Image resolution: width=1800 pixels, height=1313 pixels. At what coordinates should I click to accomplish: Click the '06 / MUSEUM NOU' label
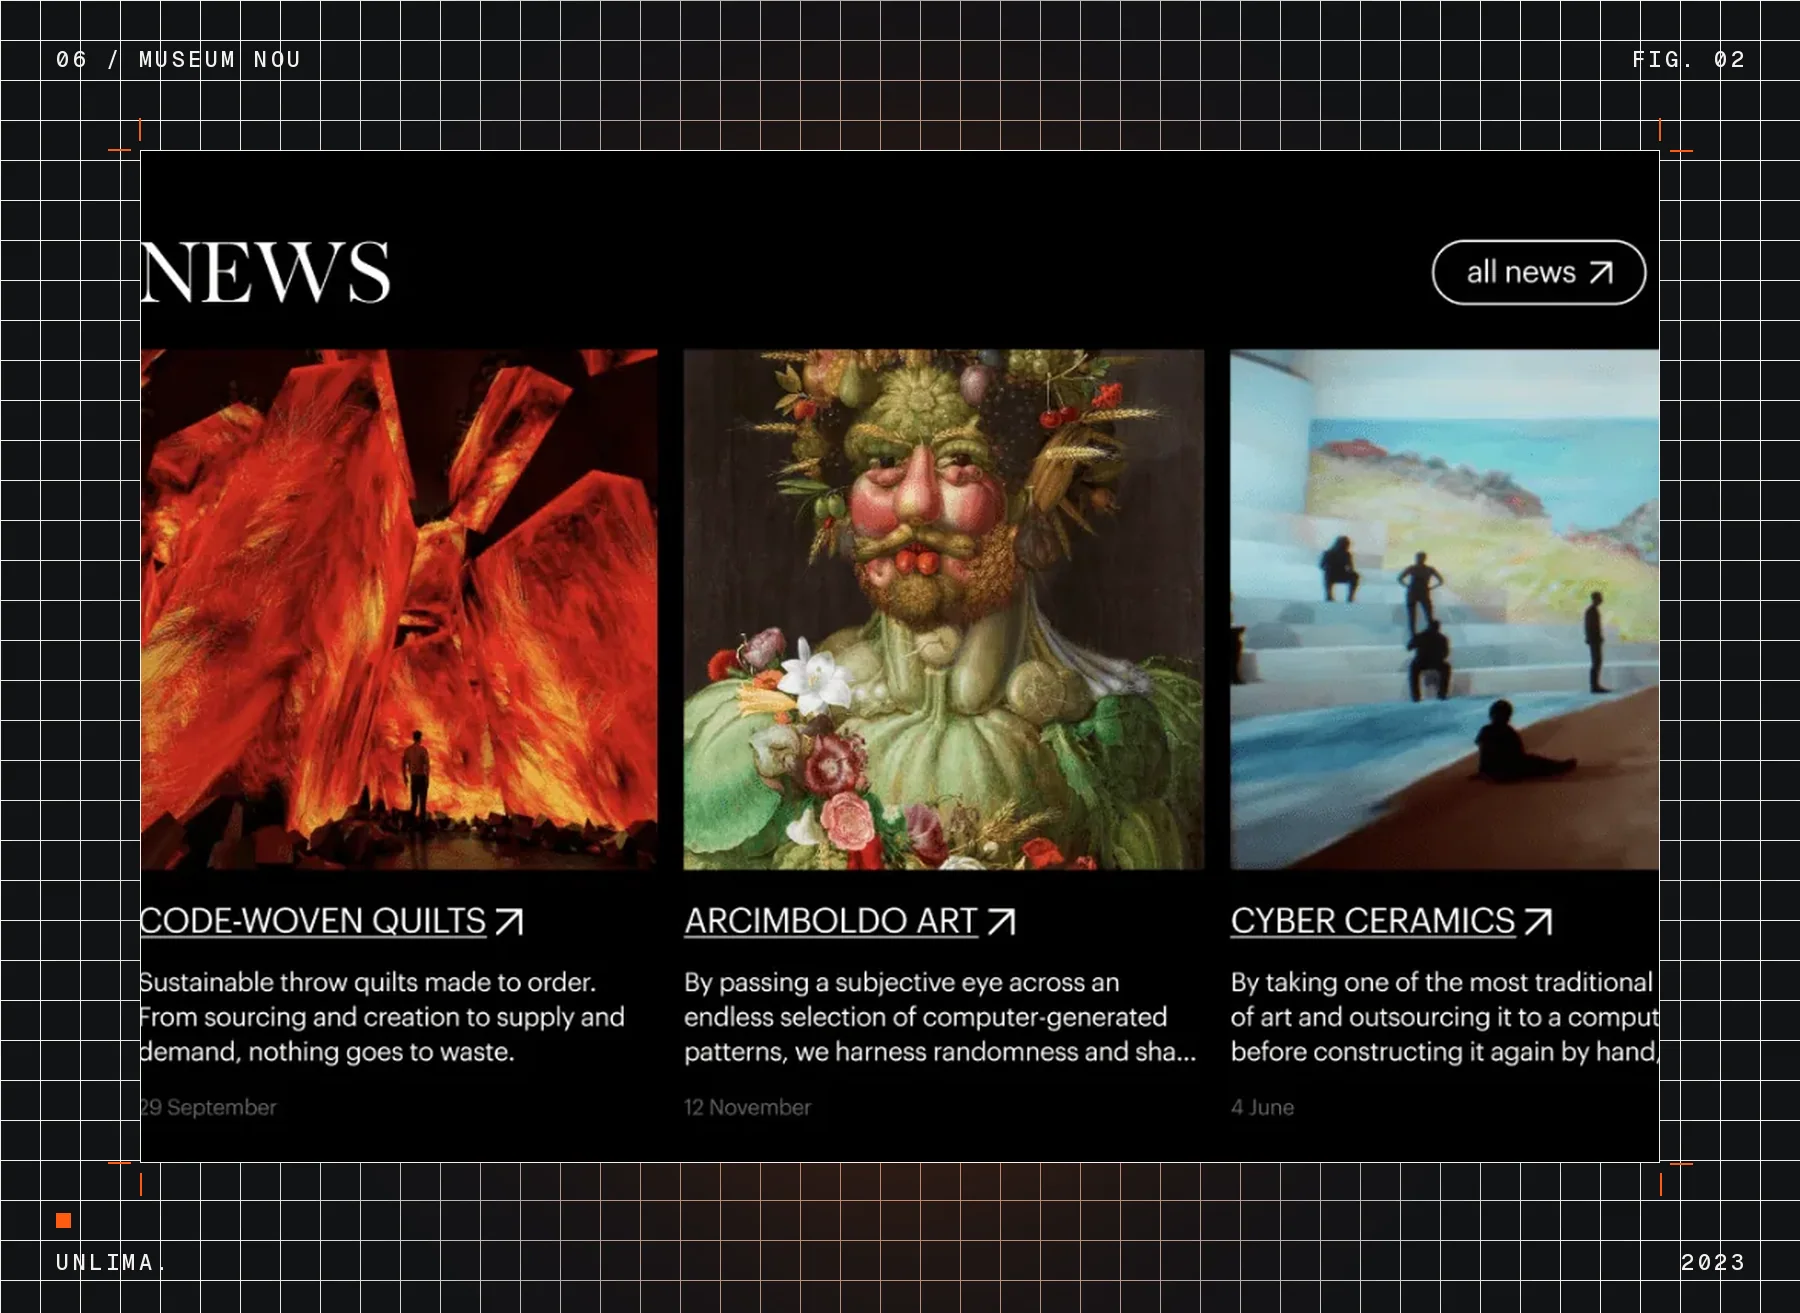click(178, 60)
